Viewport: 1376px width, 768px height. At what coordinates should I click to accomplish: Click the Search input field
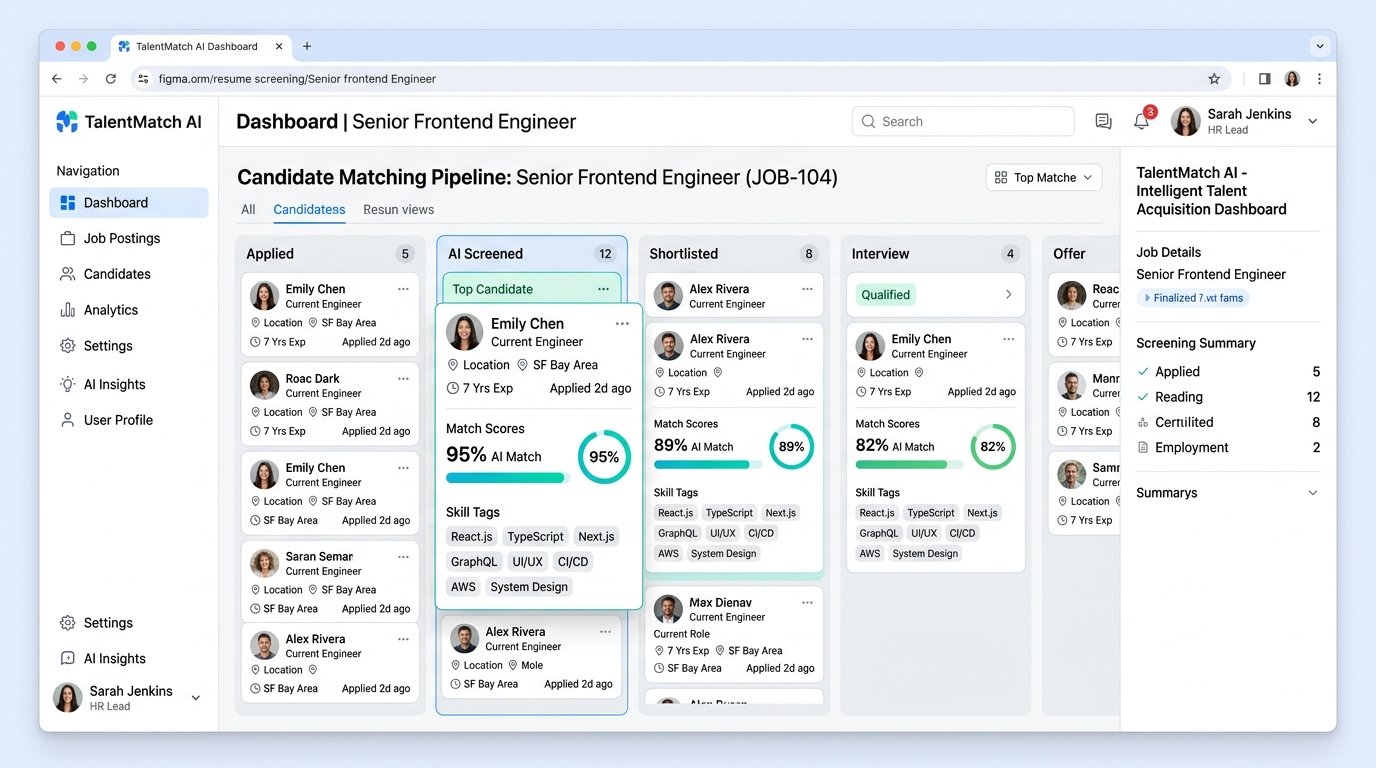pyautogui.click(x=963, y=122)
